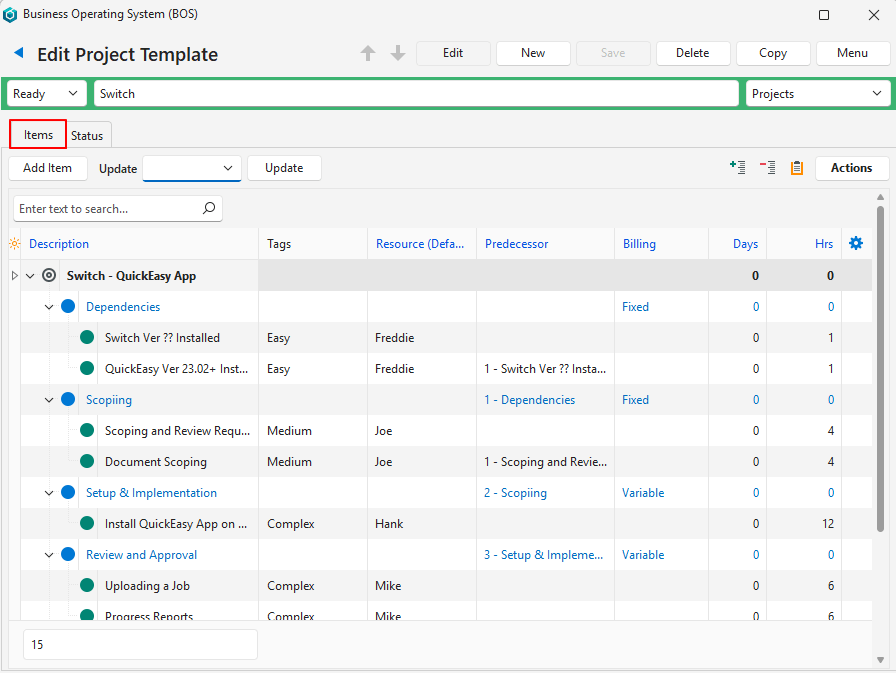
Task: Open the Ready status dropdown
Action: (x=46, y=94)
